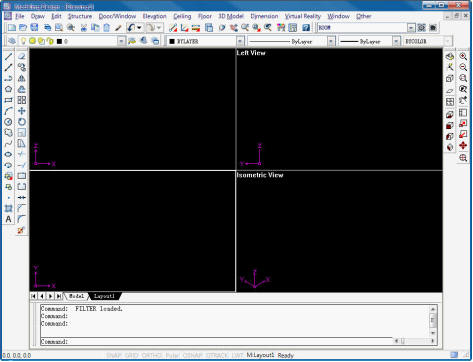Select the Circle draw tool
This screenshot has height=362, width=473.
pyautogui.click(x=8, y=122)
